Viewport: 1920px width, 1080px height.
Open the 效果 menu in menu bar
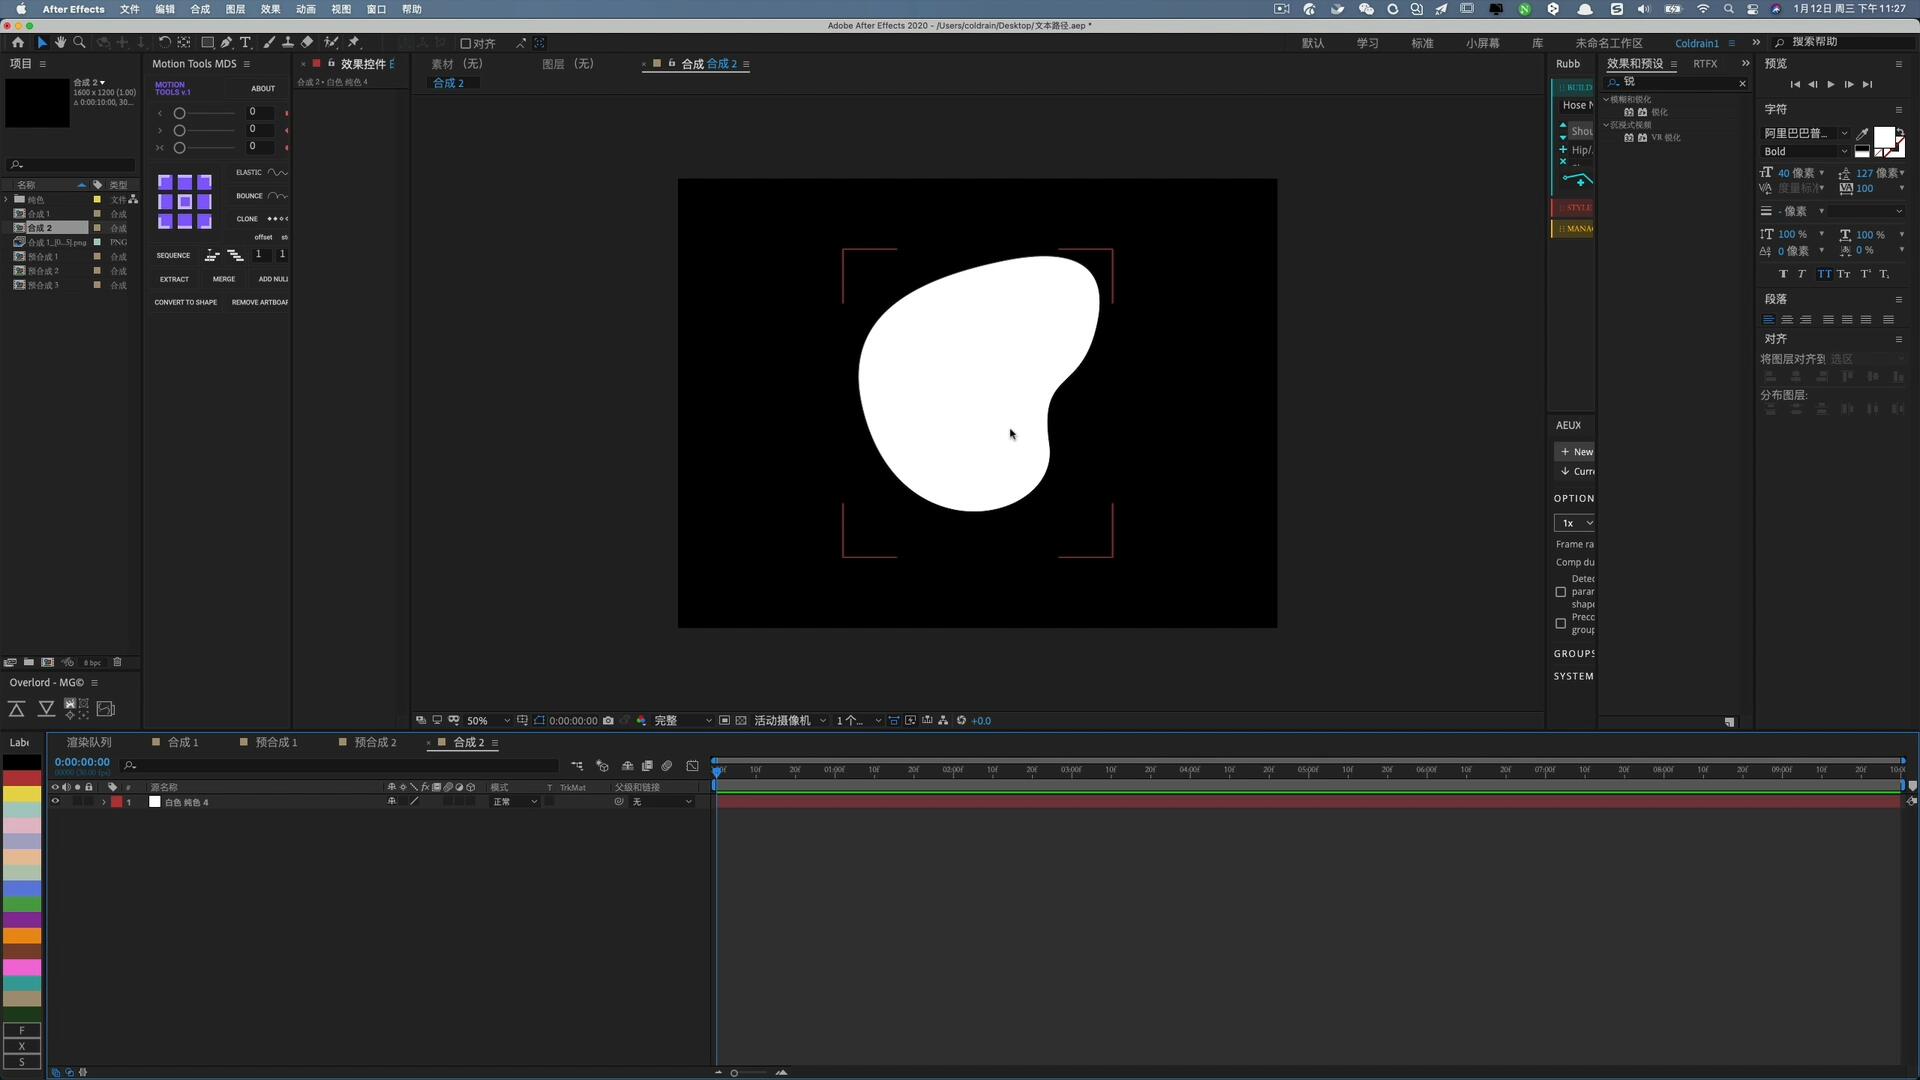point(270,9)
